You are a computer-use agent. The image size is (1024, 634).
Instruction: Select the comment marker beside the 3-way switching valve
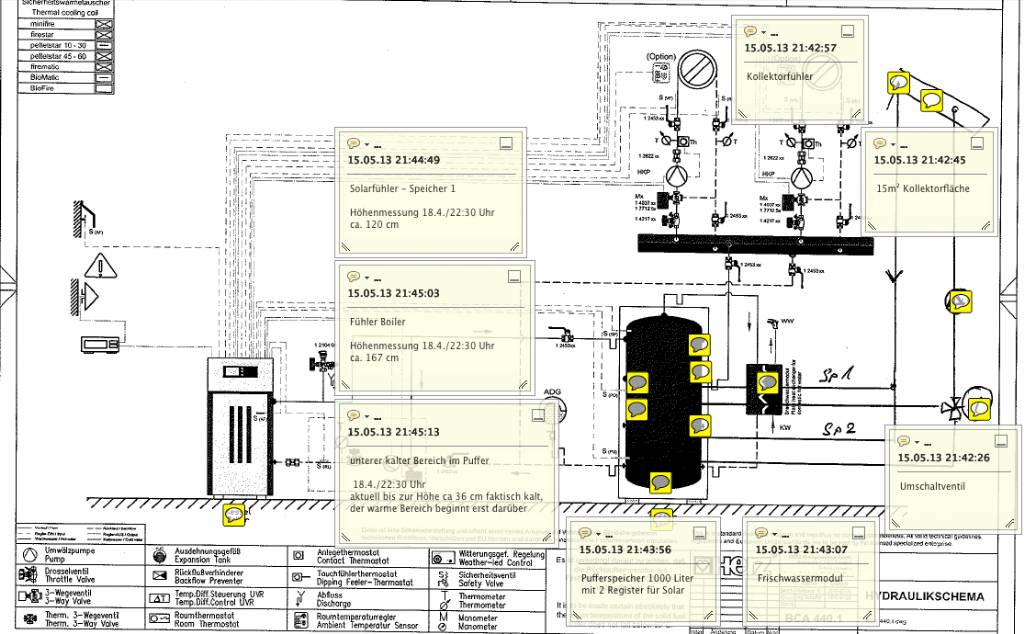978,409
